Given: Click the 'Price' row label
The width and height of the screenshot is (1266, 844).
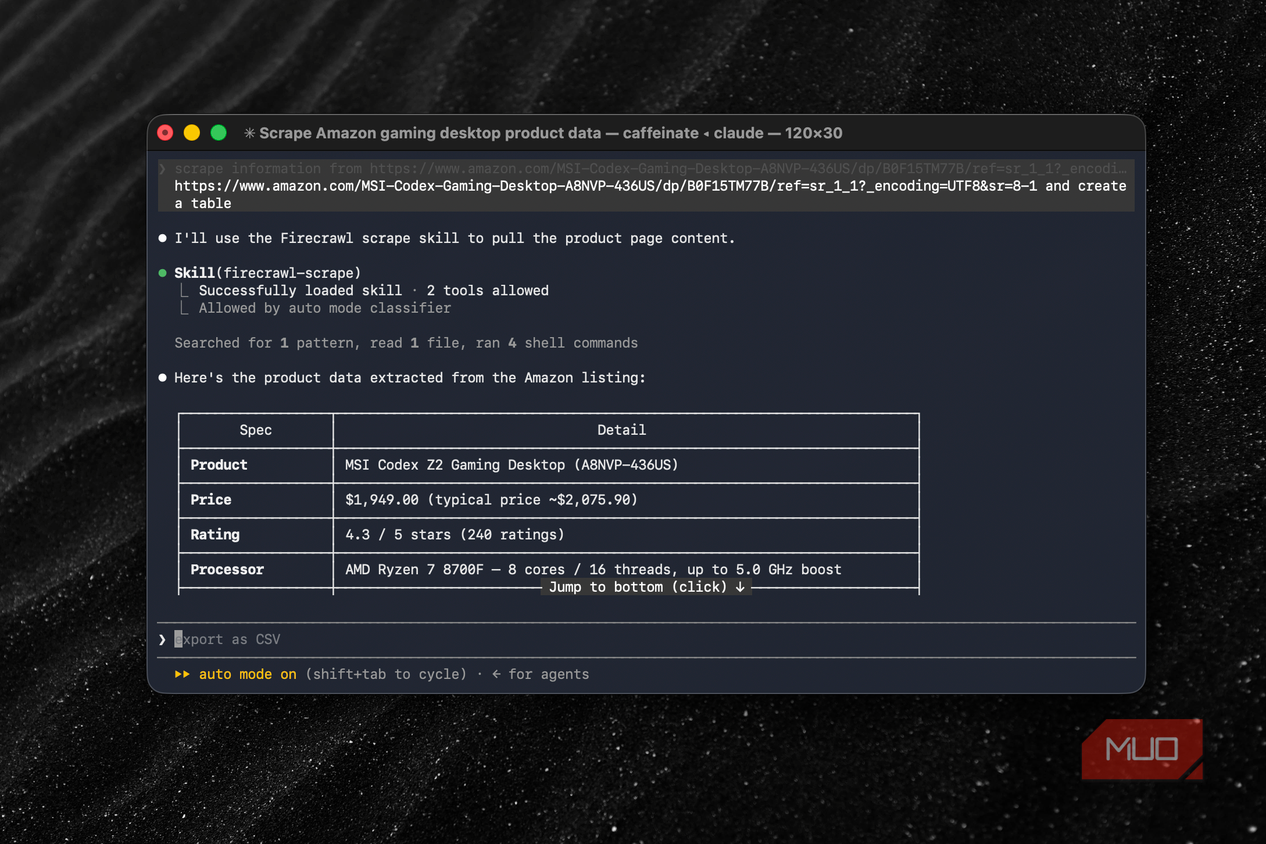Looking at the screenshot, I should pos(210,500).
